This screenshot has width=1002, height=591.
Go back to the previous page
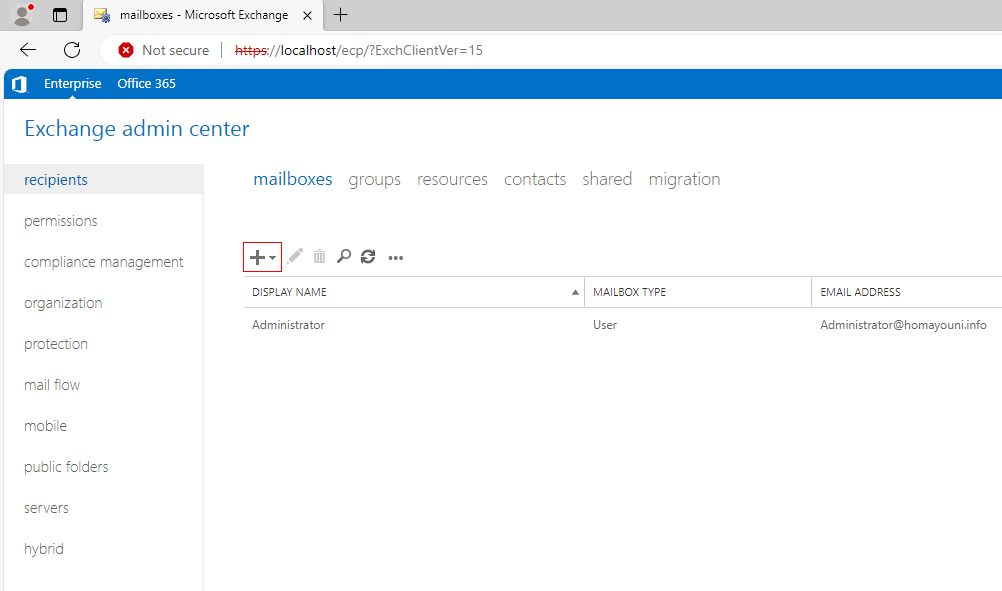coord(28,50)
